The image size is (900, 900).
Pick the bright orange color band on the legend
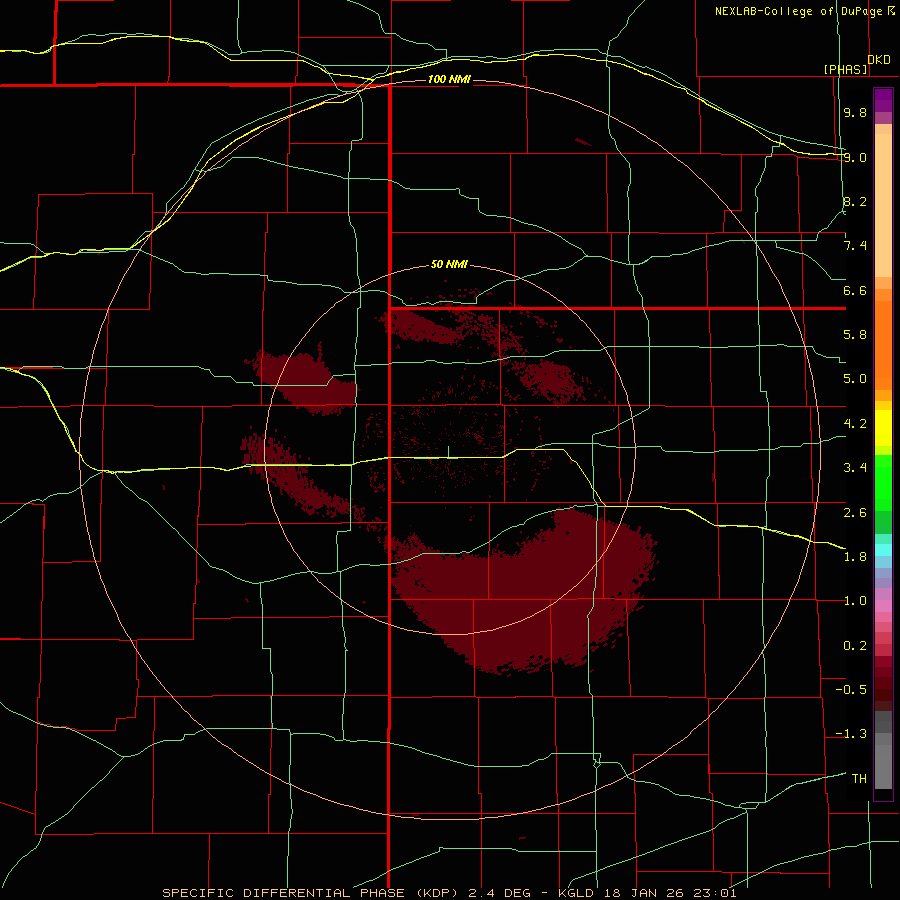click(x=883, y=344)
